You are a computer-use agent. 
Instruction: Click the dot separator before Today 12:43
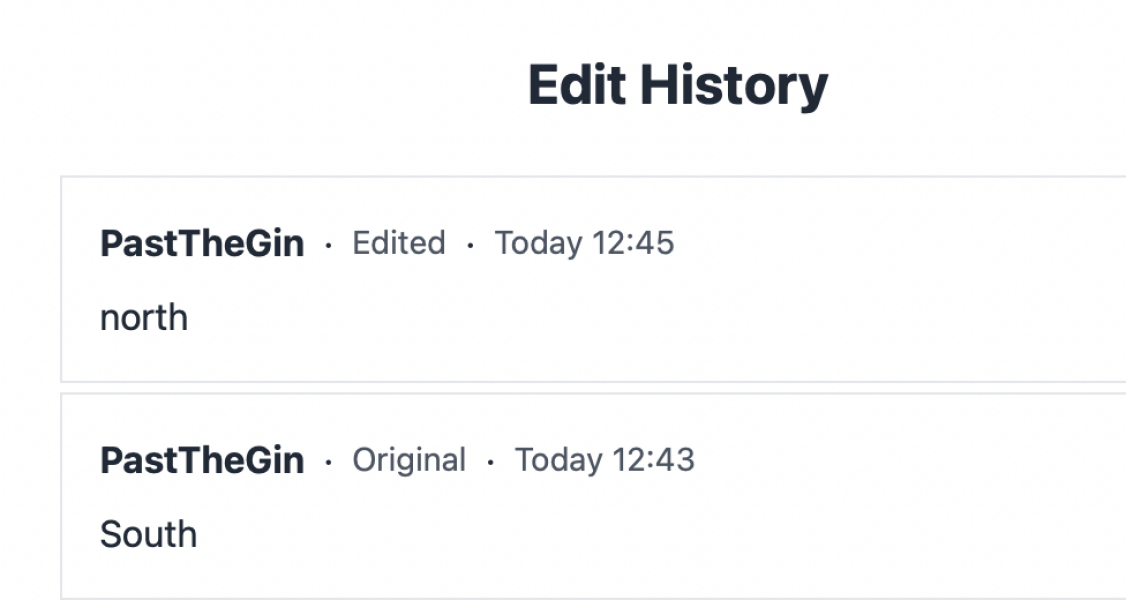(490, 462)
